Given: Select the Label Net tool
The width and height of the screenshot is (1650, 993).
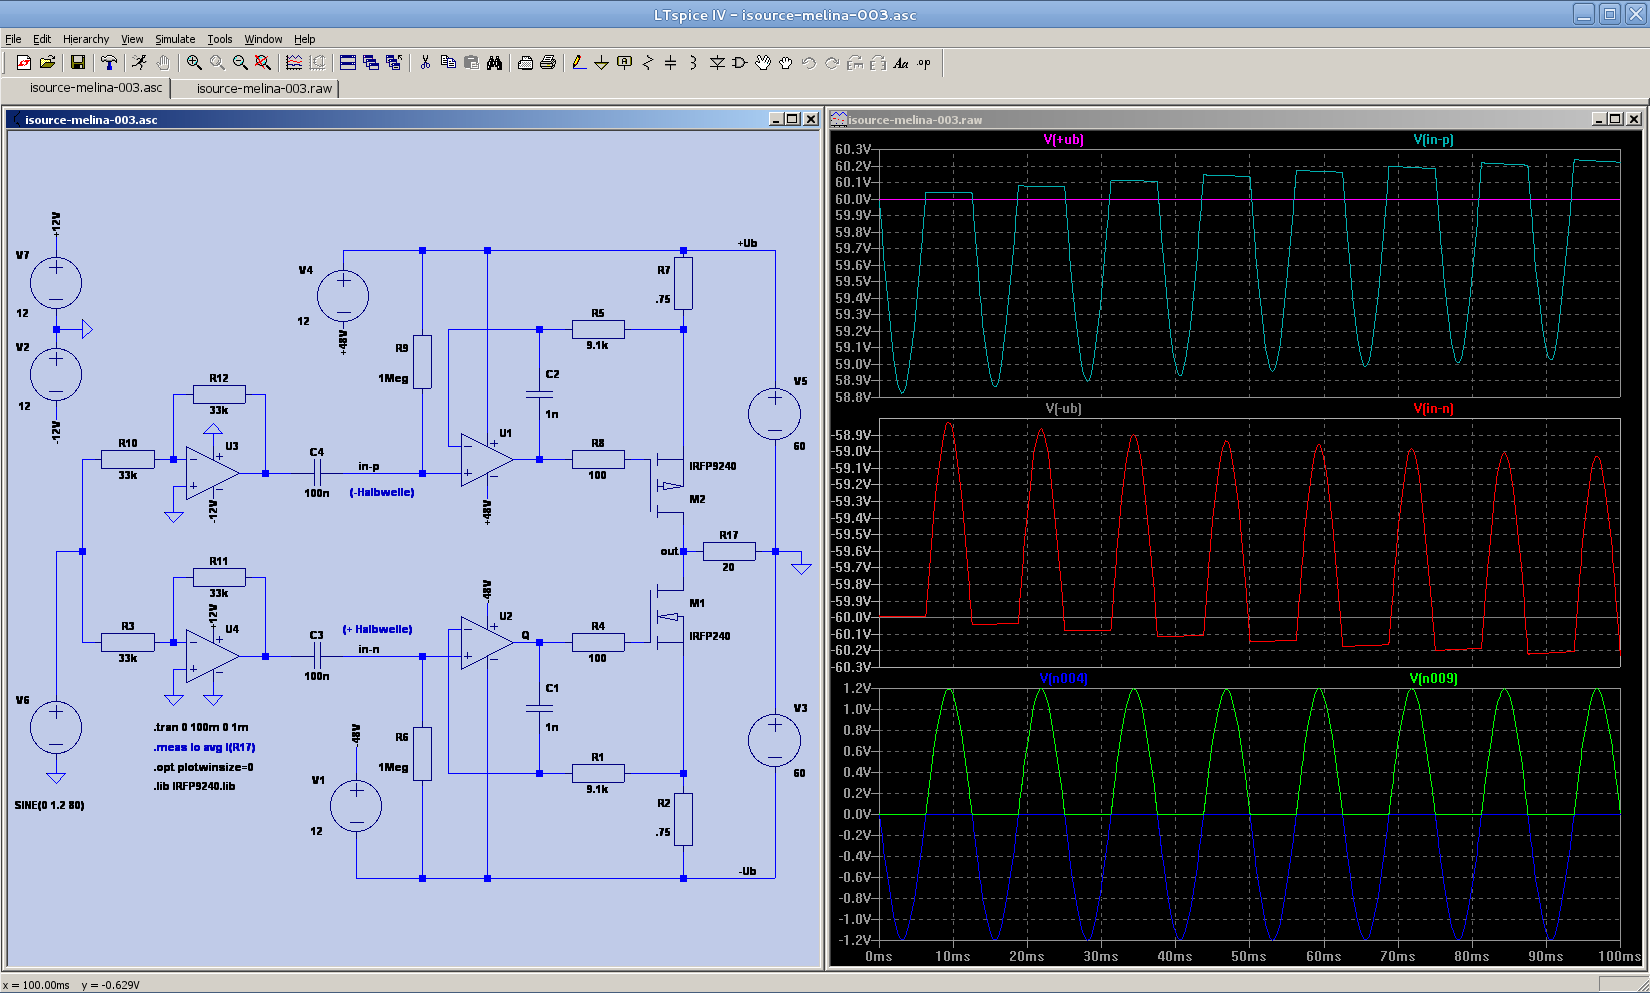Looking at the screenshot, I should pyautogui.click(x=625, y=63).
